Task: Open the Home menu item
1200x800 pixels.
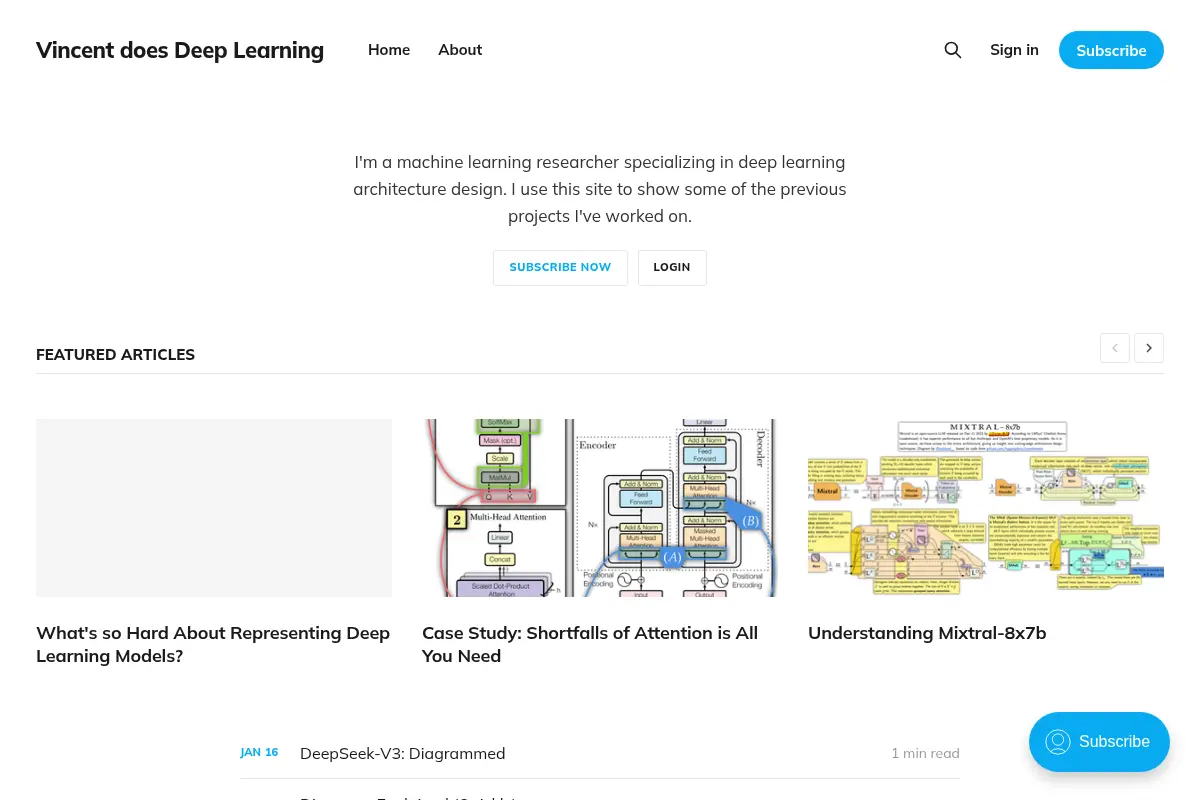Action: [x=389, y=50]
